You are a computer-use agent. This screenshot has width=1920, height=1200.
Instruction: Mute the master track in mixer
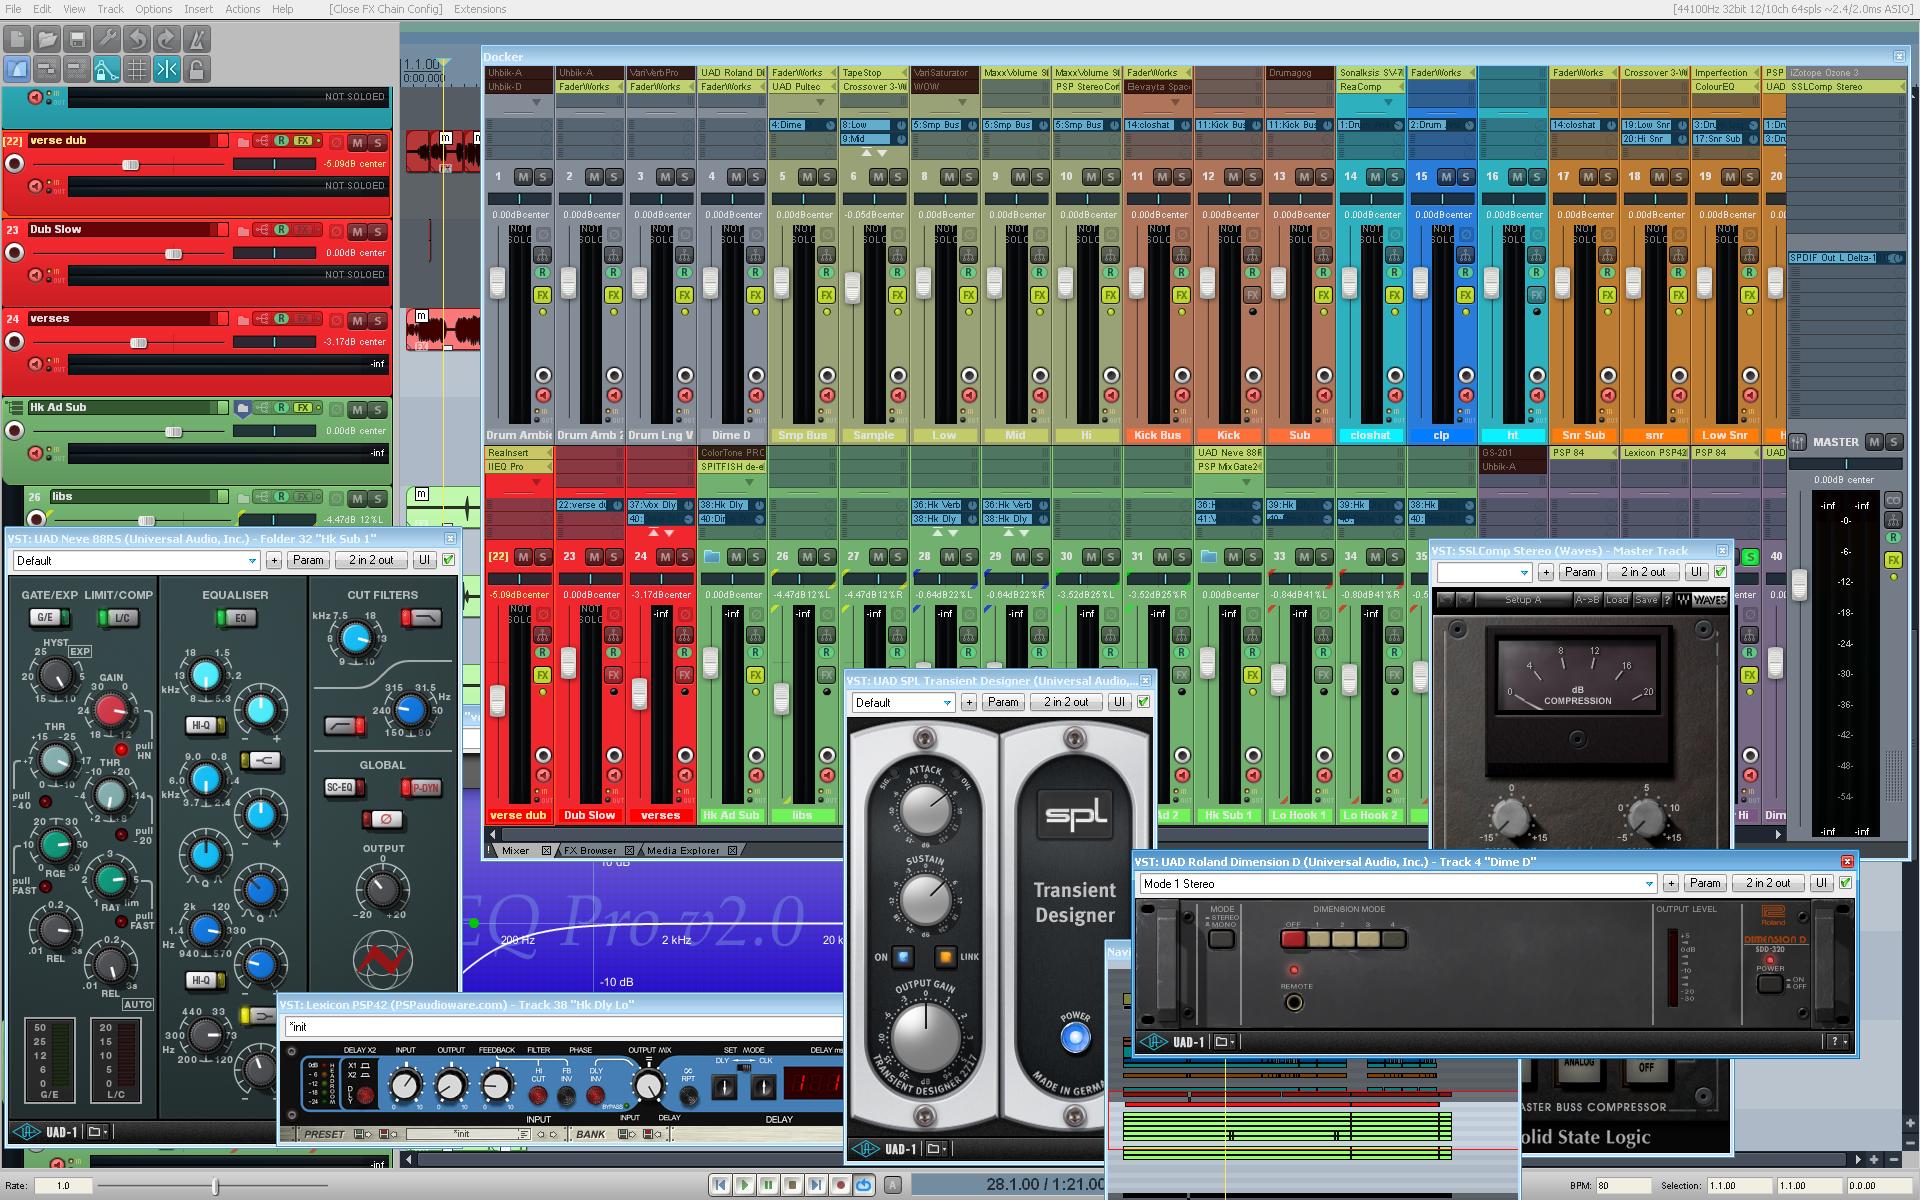pos(1874,442)
